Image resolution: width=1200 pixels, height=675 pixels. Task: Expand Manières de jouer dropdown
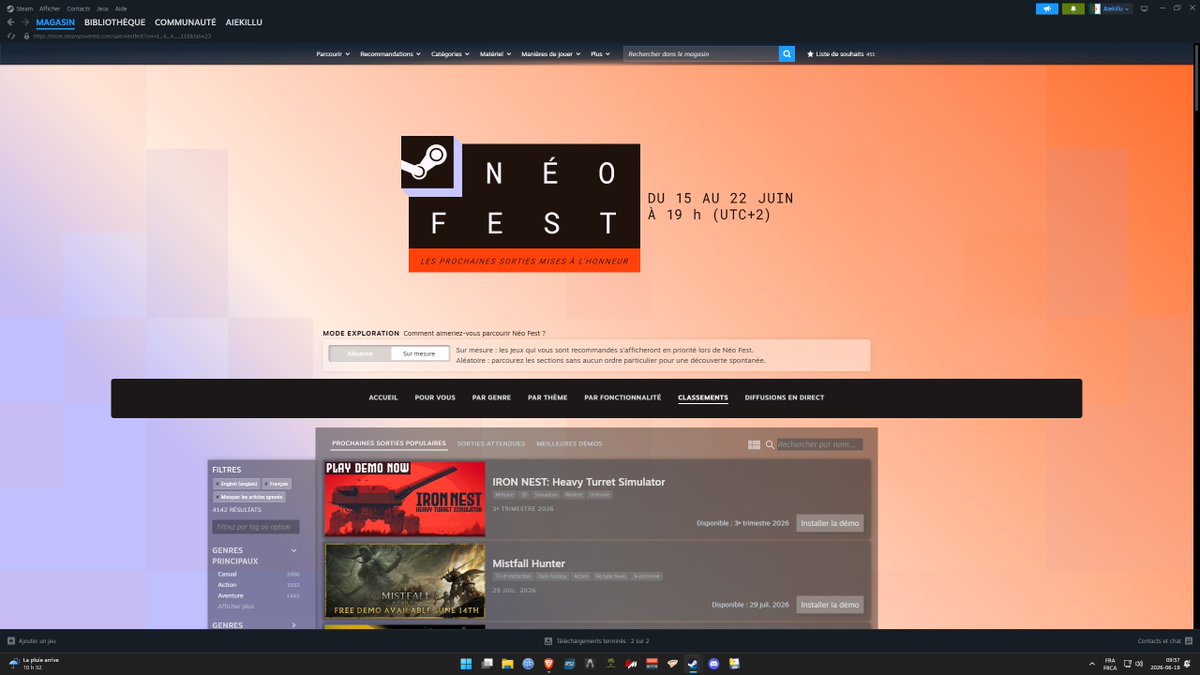click(551, 54)
